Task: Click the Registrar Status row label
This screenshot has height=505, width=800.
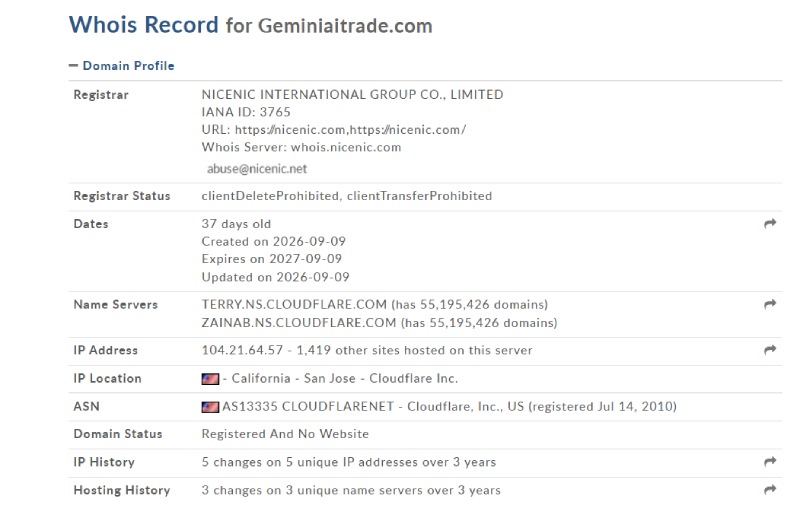Action: 122,196
